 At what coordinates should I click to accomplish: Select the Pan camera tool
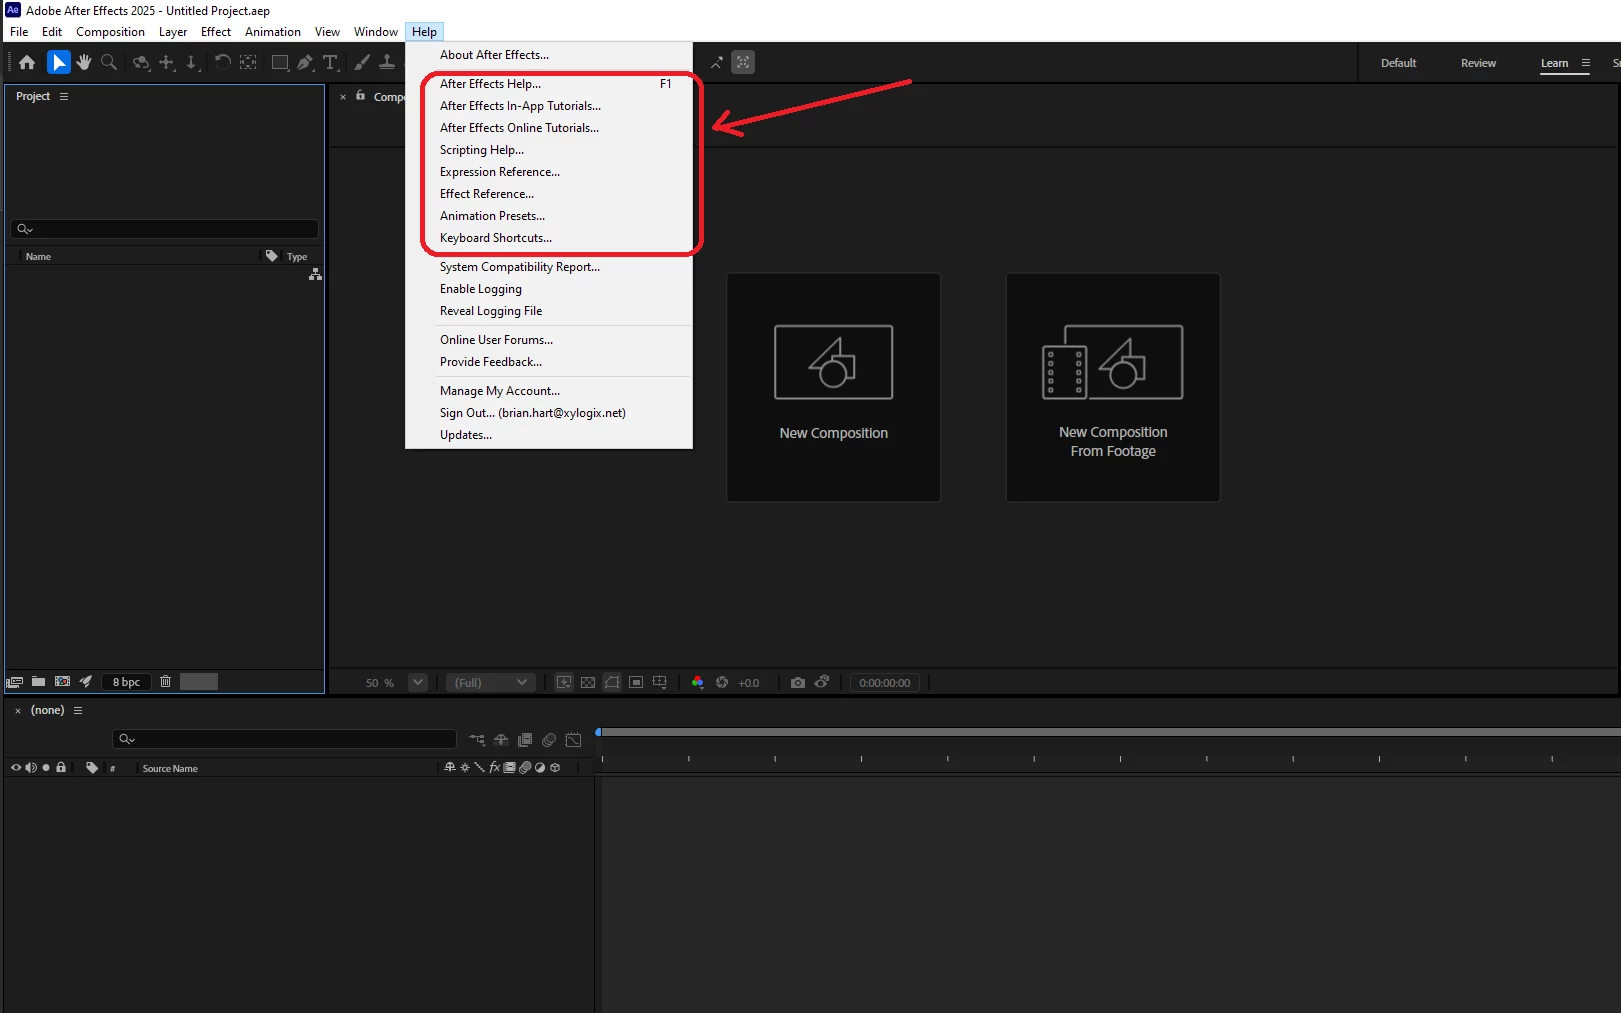167,62
